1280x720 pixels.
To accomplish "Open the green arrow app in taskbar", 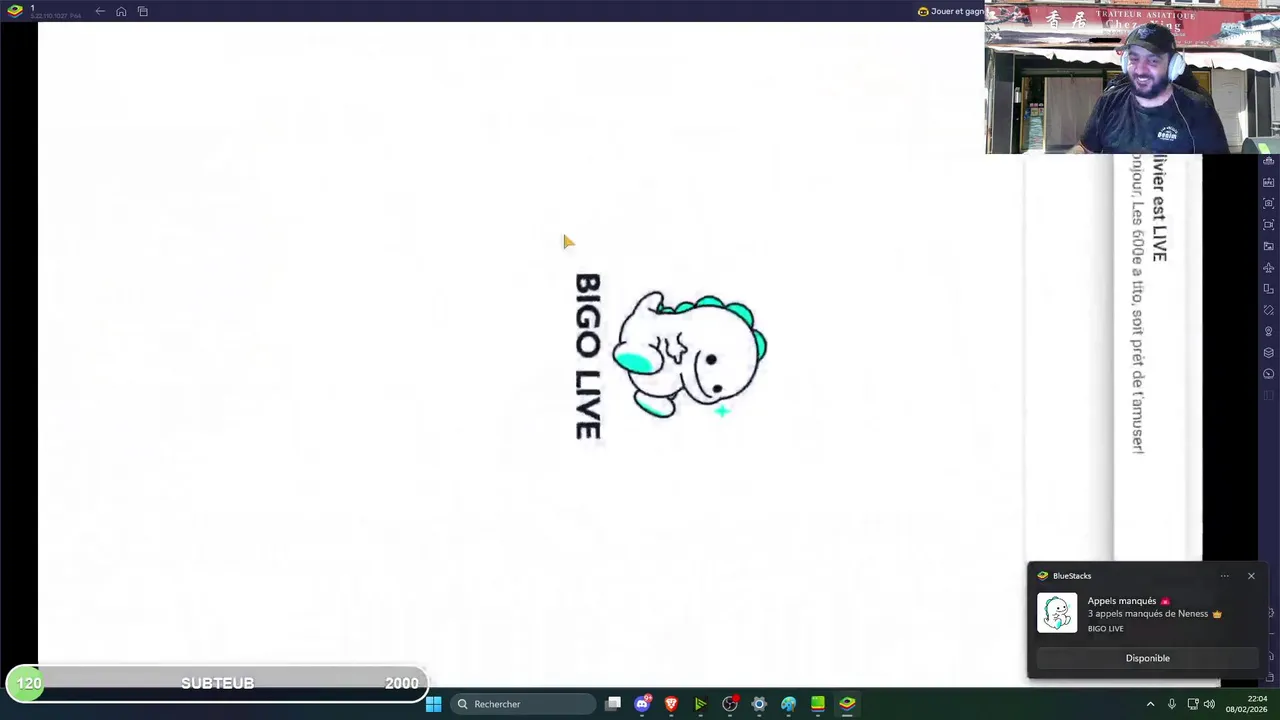I will pyautogui.click(x=700, y=704).
